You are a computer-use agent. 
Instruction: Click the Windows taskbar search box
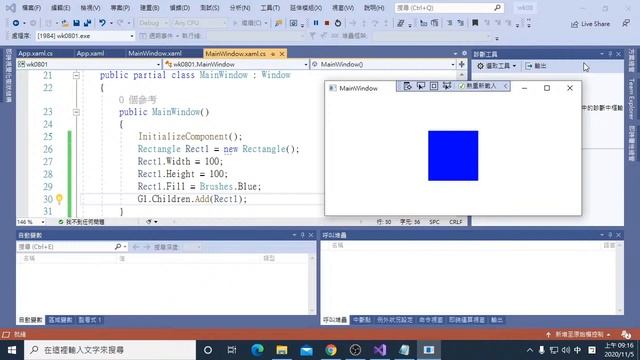110,350
